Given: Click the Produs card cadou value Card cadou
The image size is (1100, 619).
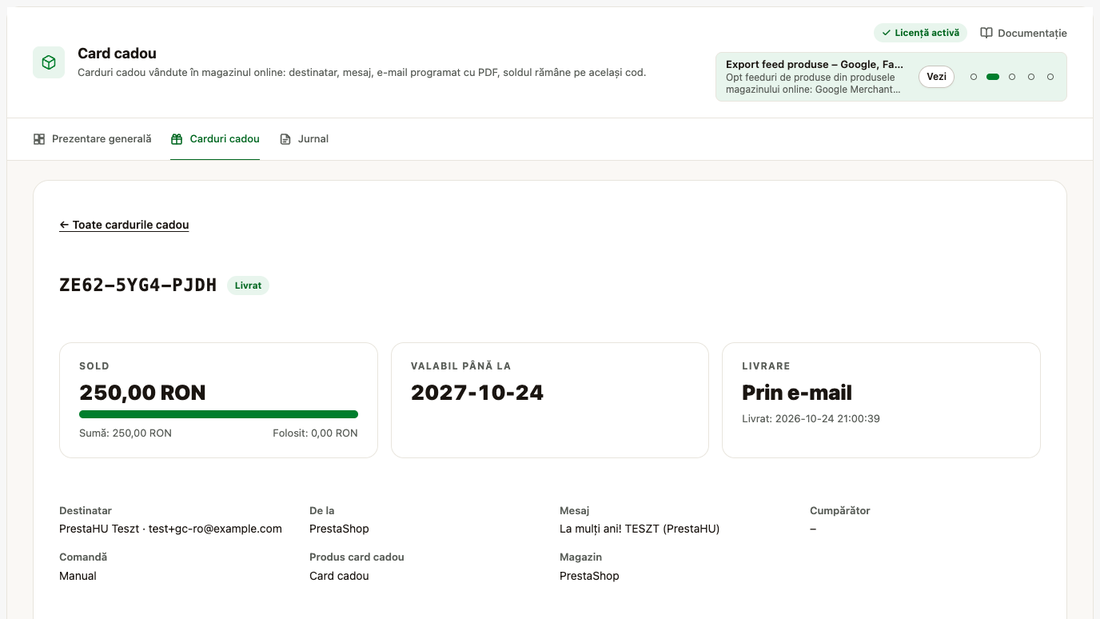Looking at the screenshot, I should tap(339, 575).
